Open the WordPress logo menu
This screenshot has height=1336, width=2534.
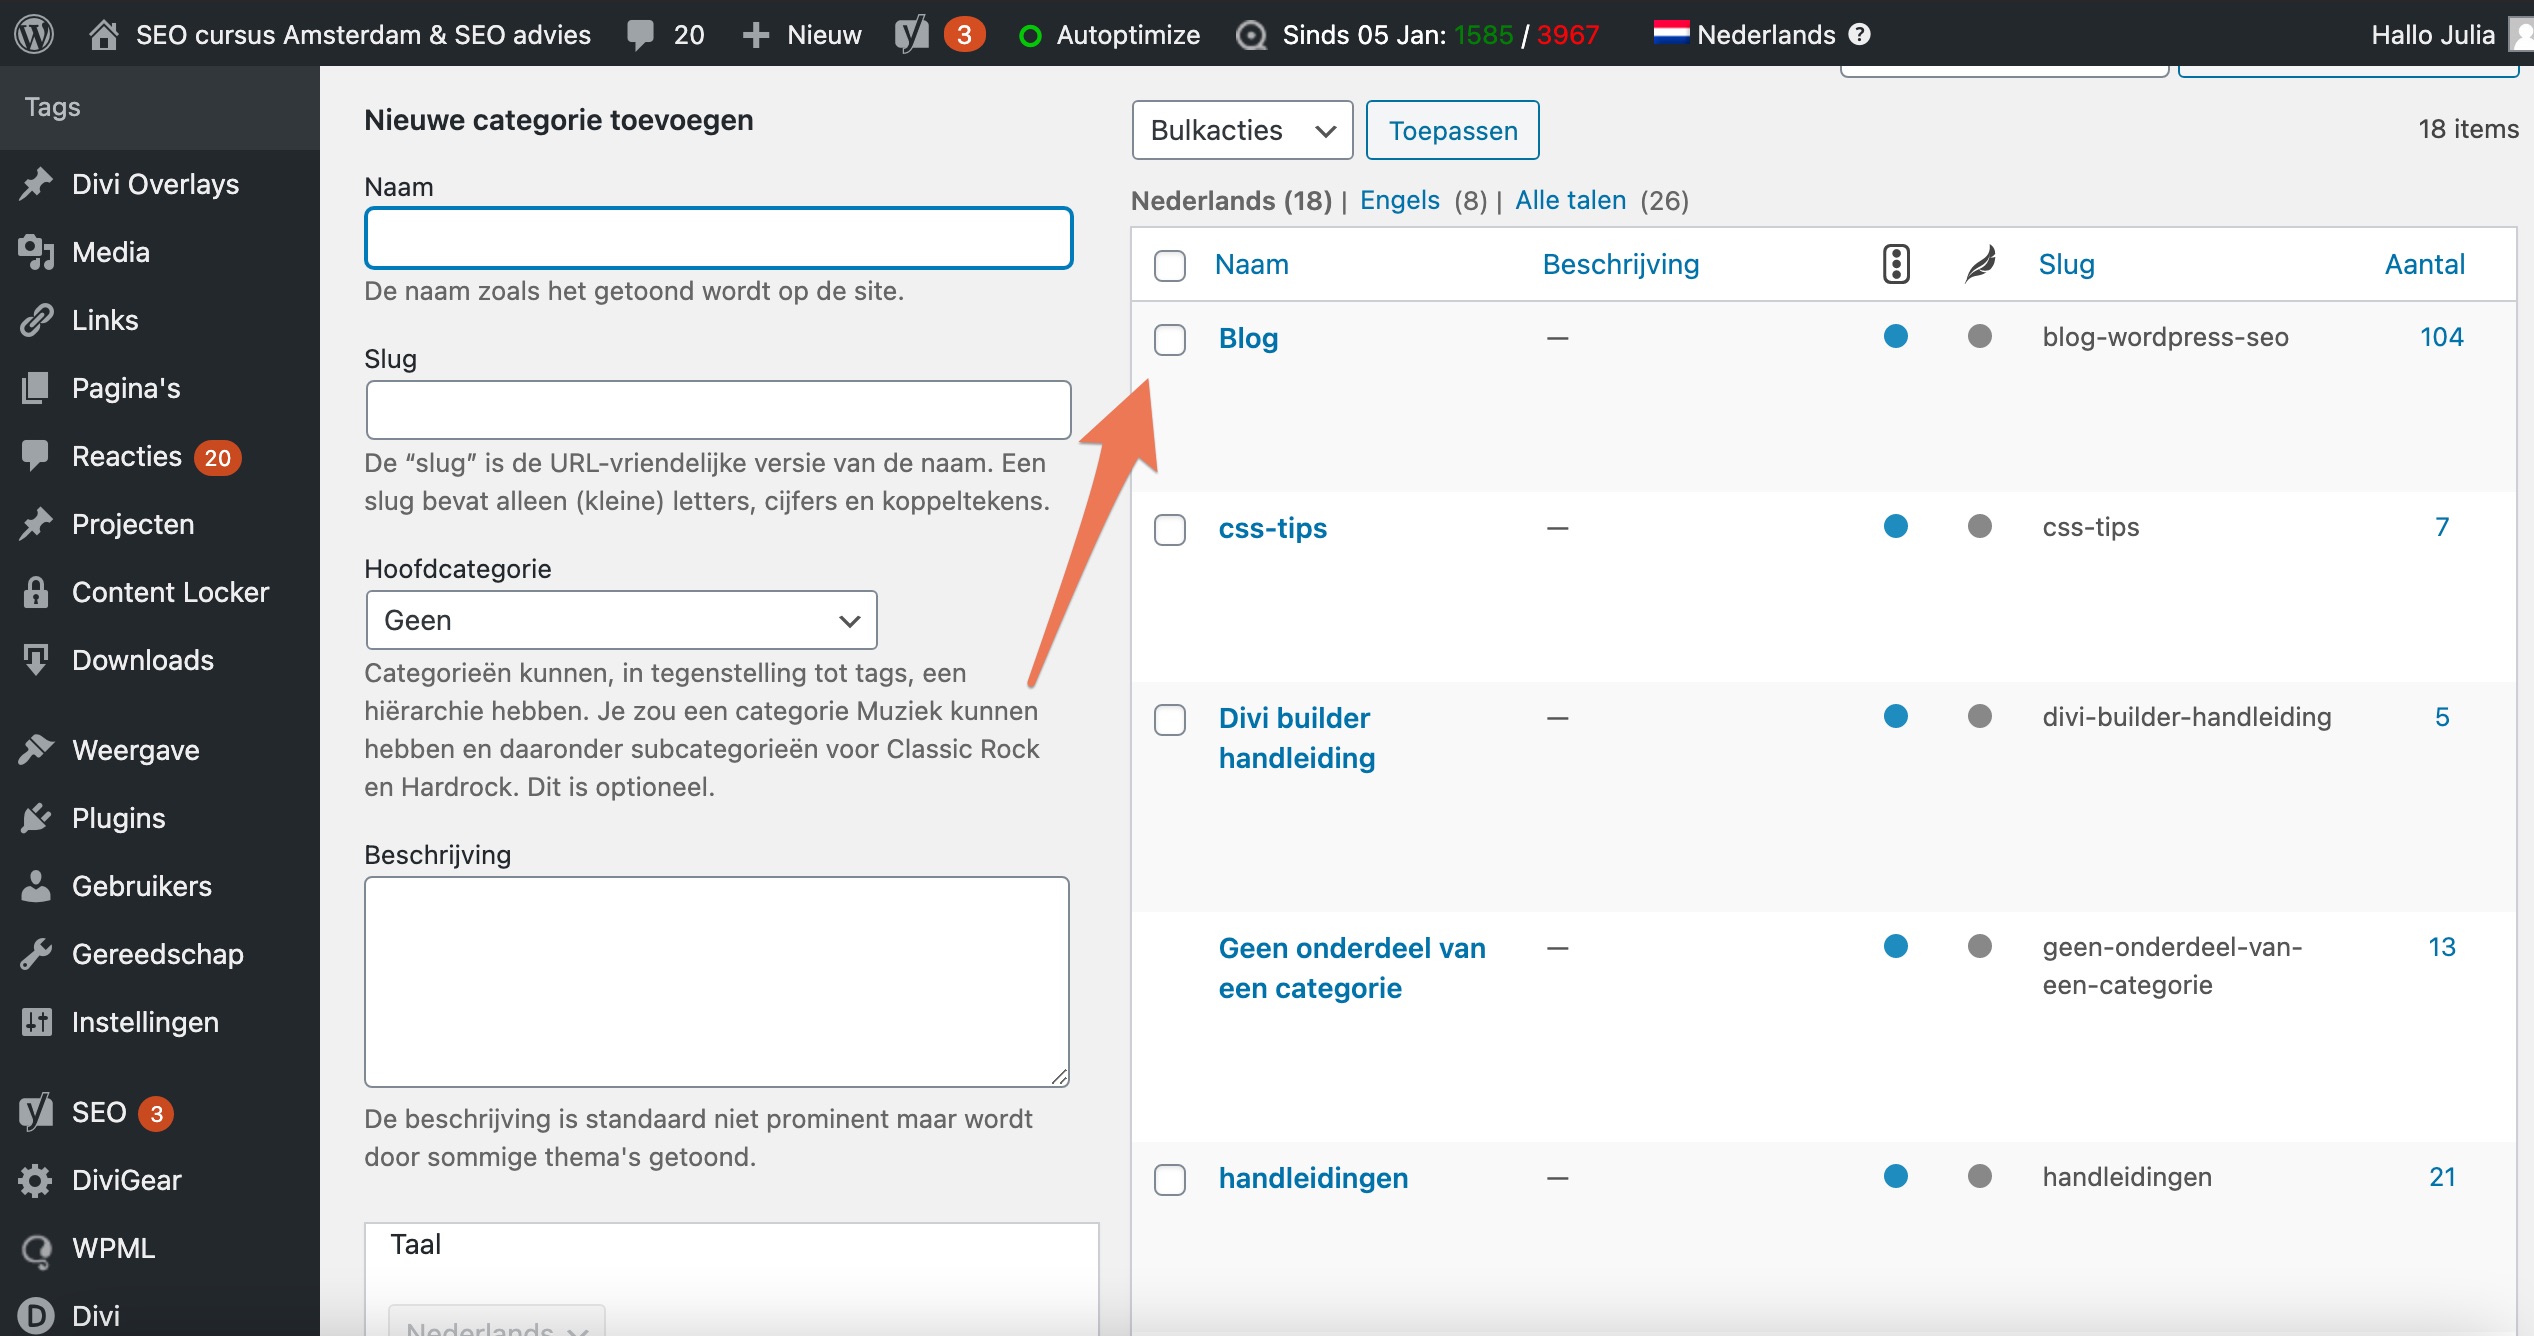click(x=34, y=34)
